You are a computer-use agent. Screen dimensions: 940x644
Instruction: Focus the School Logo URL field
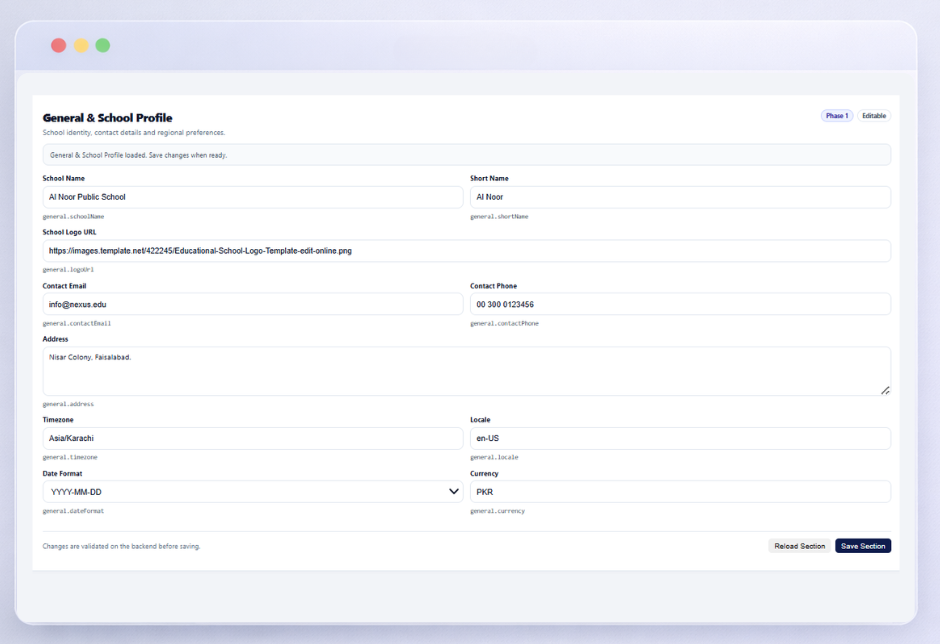click(466, 251)
